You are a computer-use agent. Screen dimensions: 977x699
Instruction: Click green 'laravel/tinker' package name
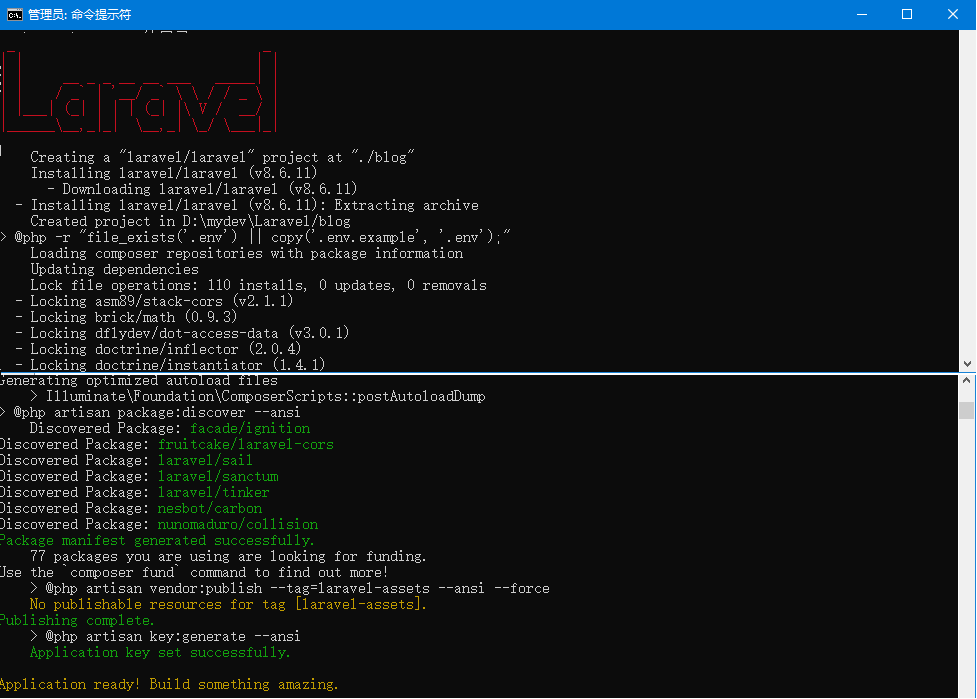point(214,492)
